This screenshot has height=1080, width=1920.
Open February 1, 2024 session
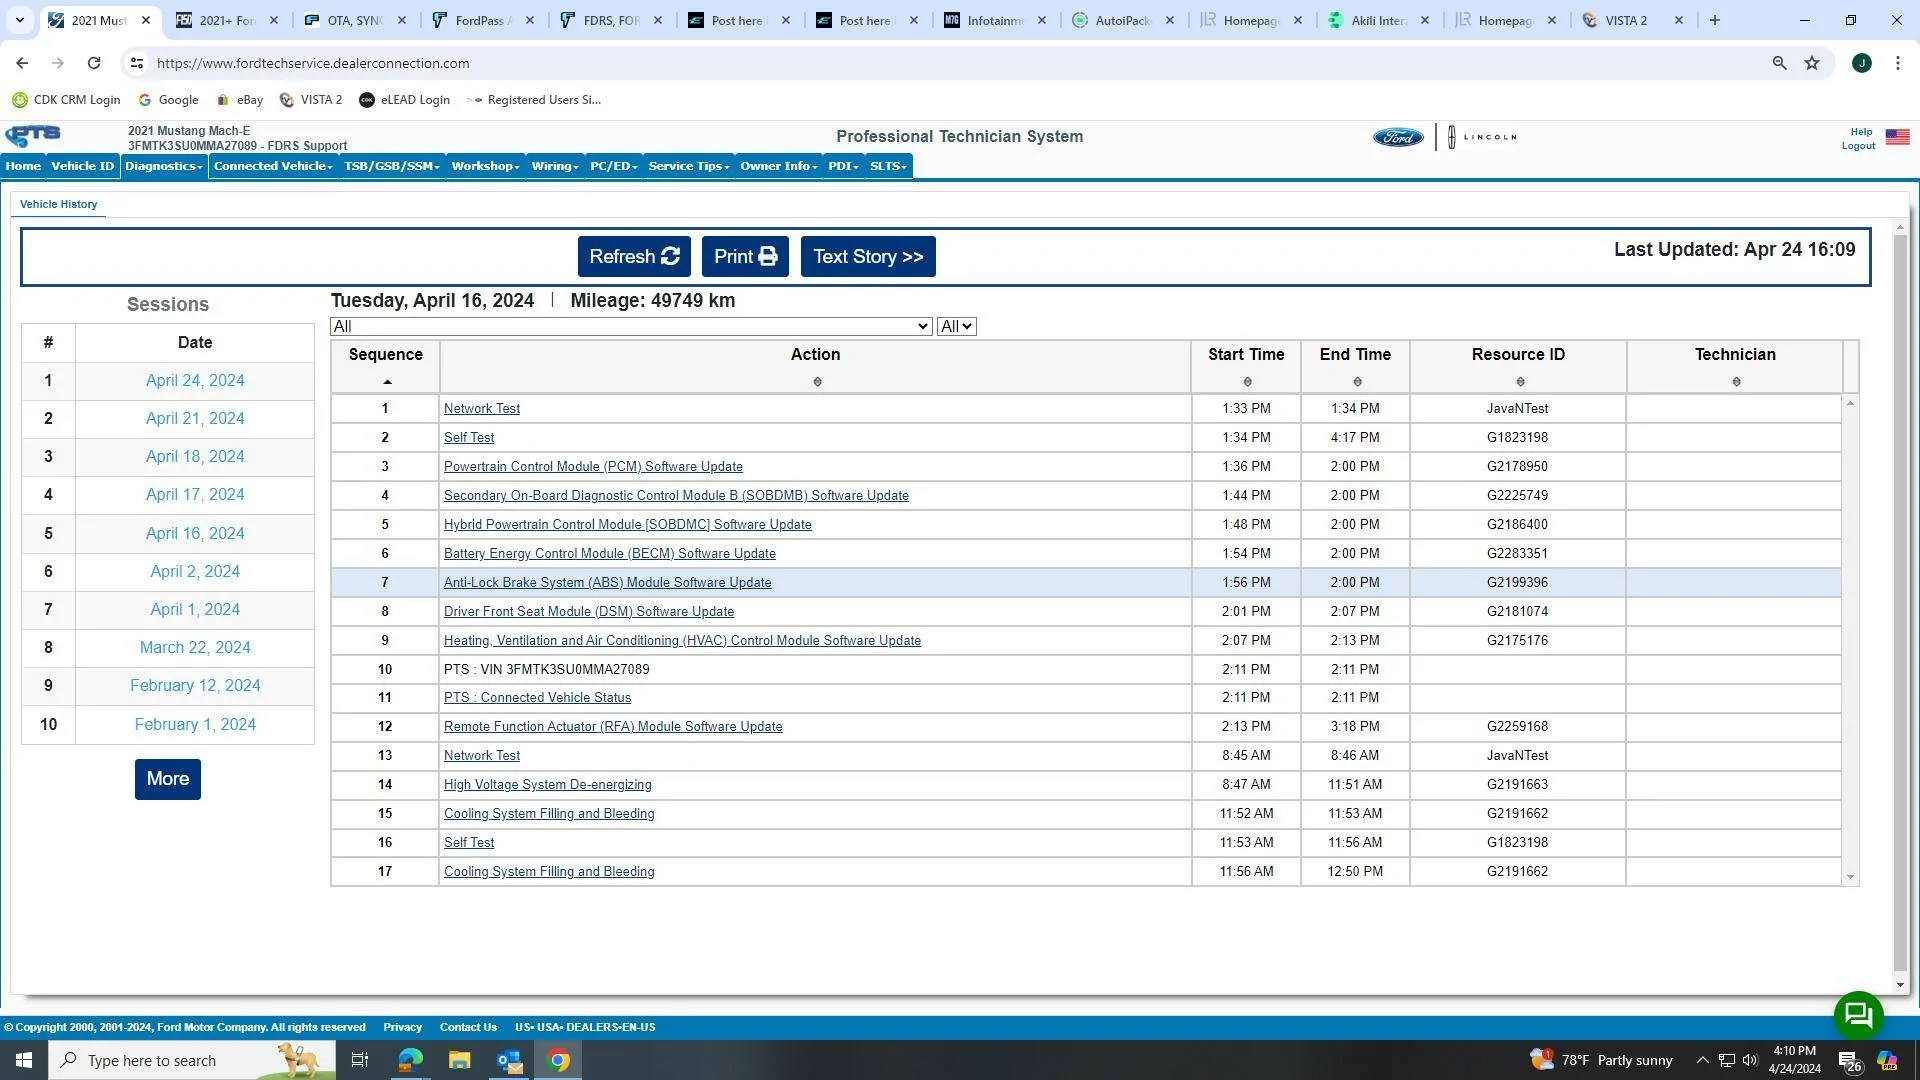(x=195, y=725)
